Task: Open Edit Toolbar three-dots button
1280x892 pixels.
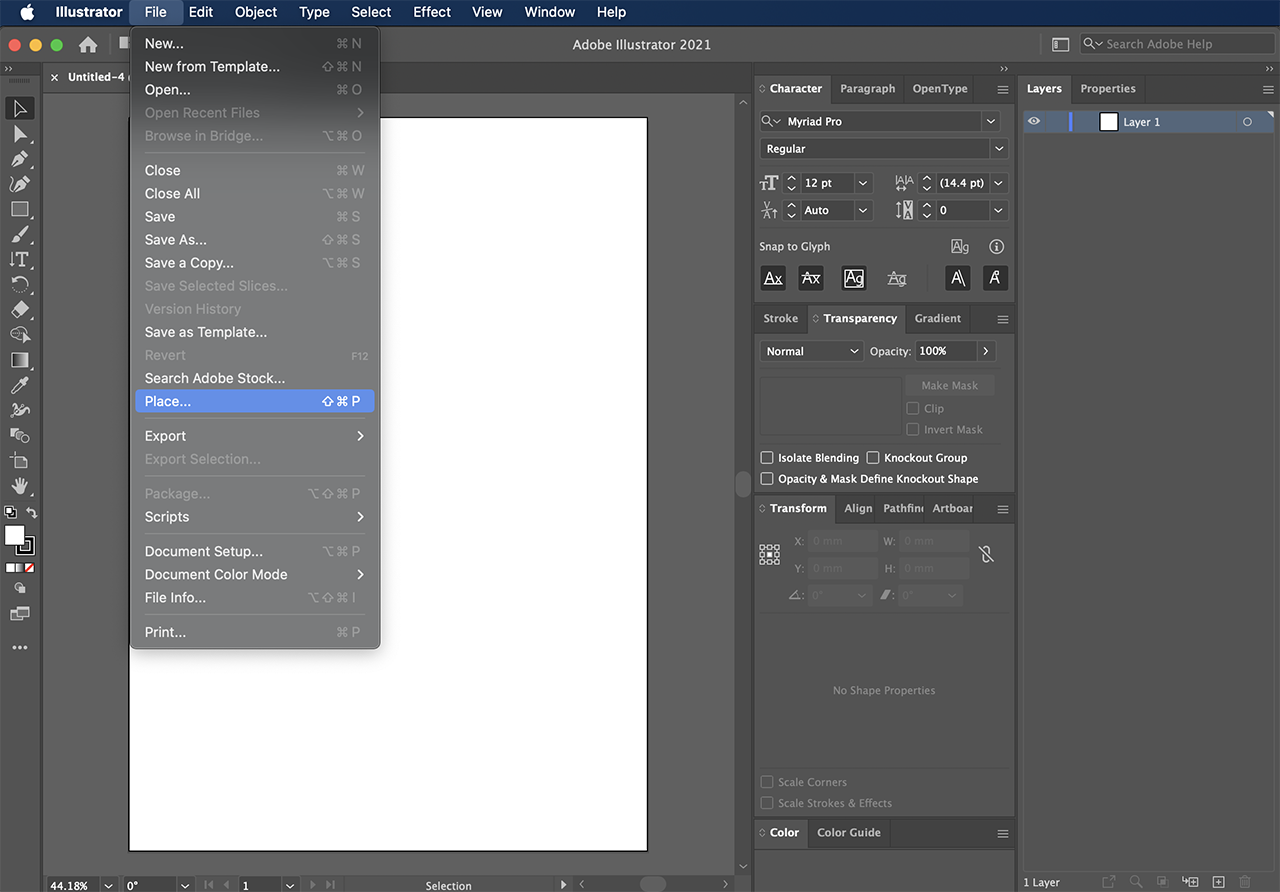Action: tap(20, 648)
